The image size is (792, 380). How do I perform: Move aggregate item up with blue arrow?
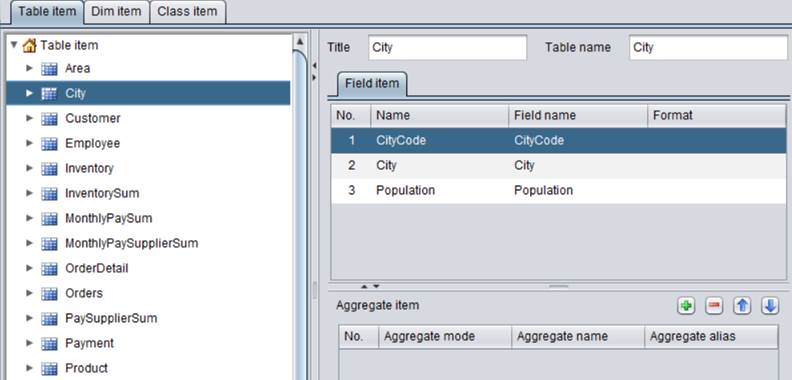(x=742, y=306)
